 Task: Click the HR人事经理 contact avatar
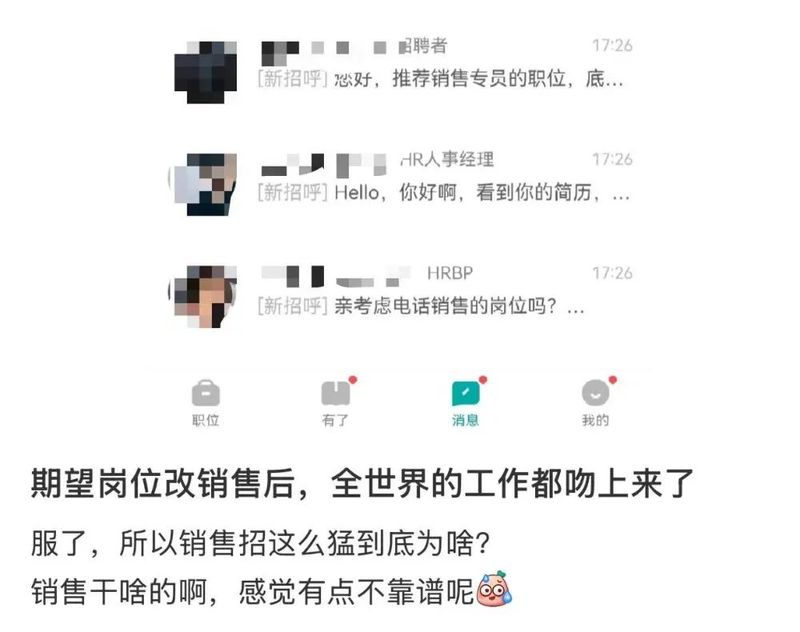(205, 185)
